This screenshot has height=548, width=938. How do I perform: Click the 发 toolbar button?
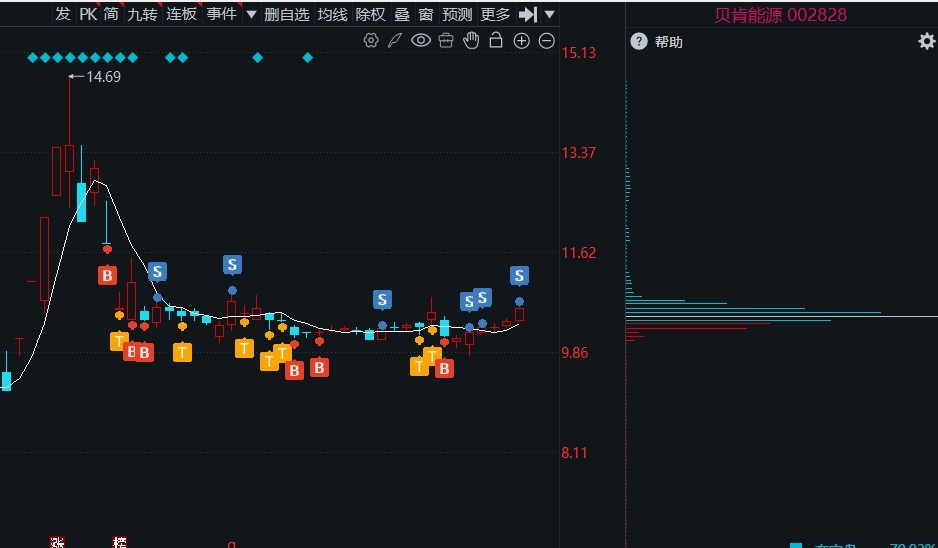tap(63, 14)
